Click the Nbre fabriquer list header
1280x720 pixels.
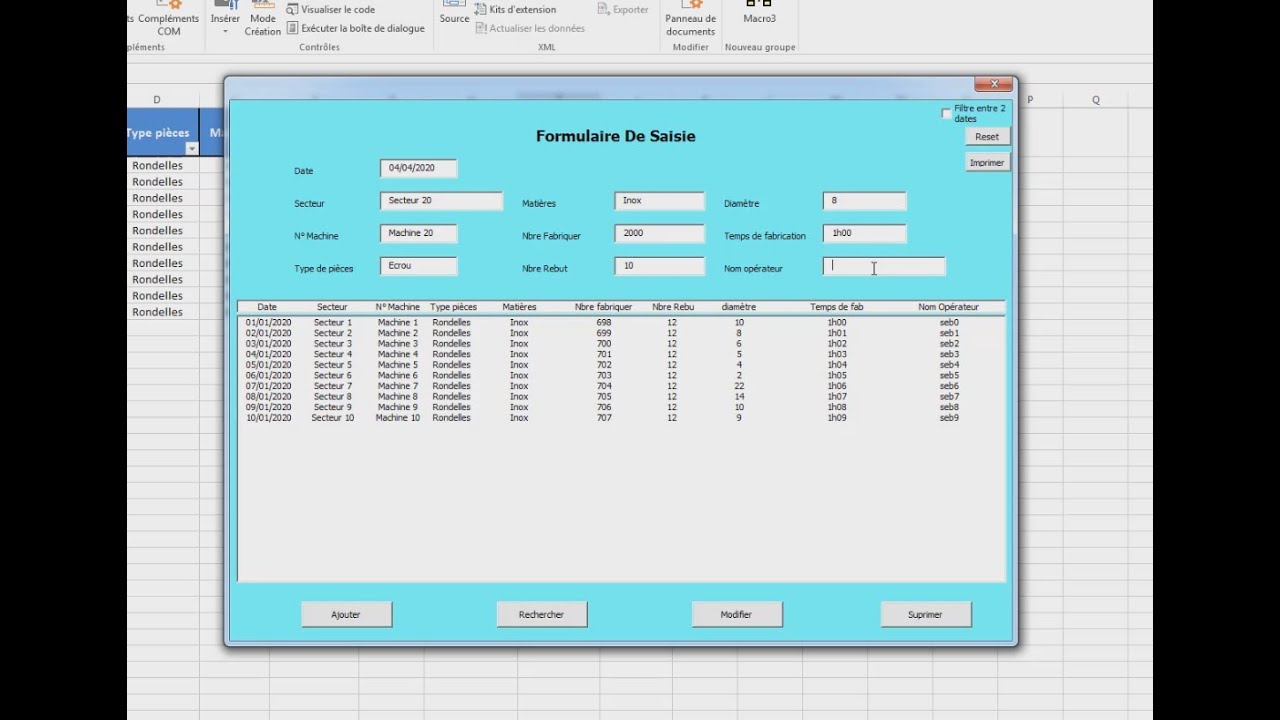604,307
